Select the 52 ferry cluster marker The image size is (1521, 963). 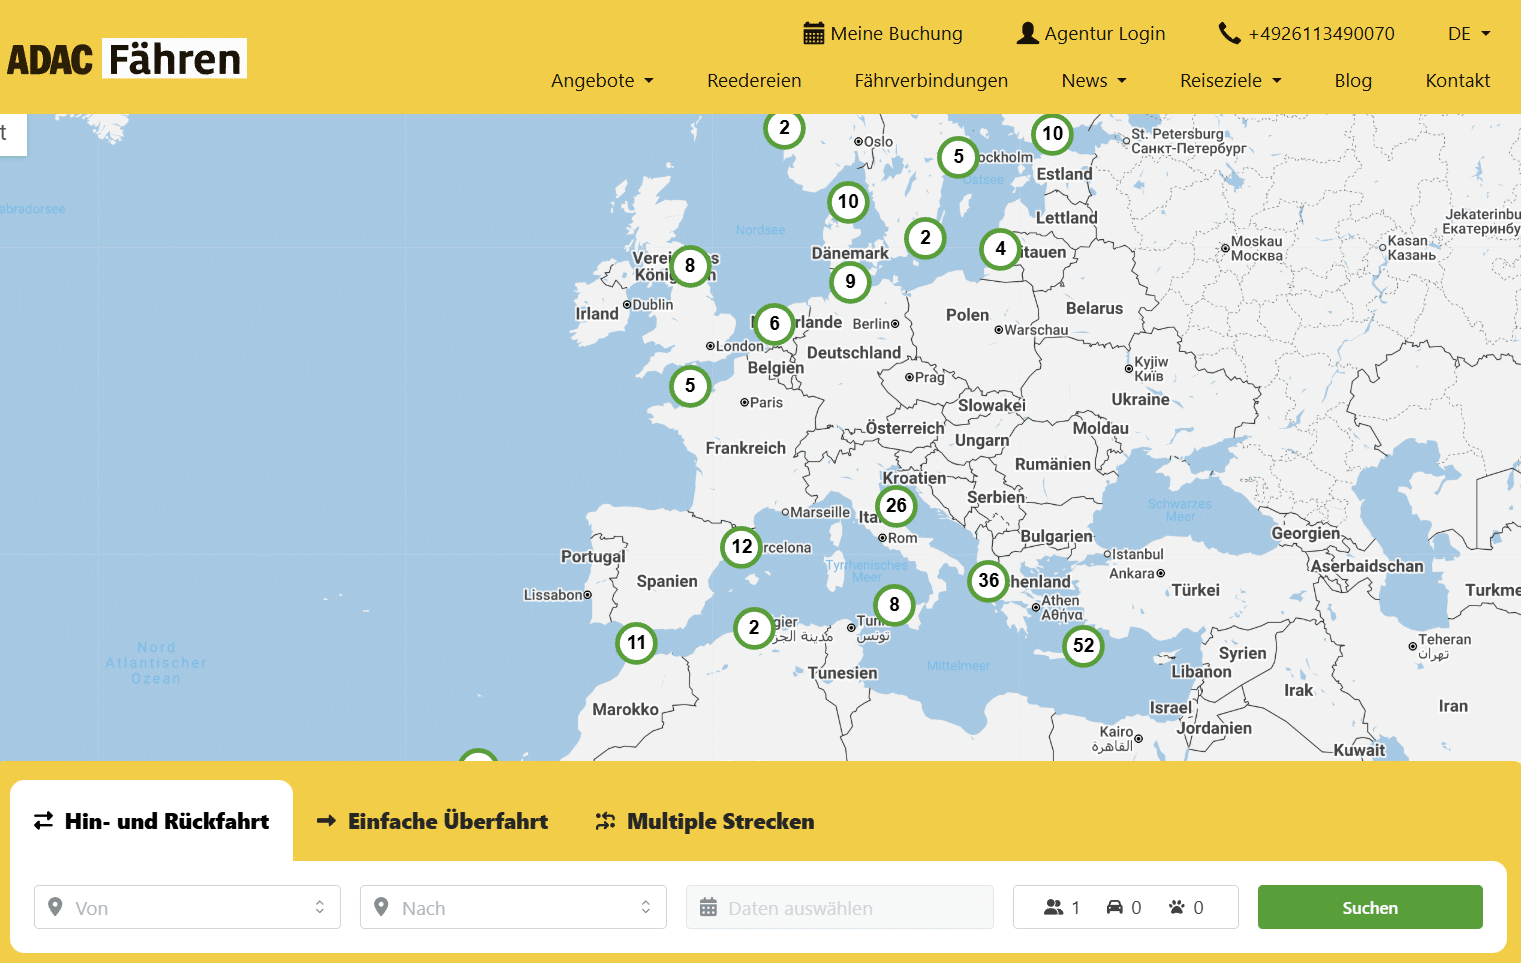[1083, 646]
